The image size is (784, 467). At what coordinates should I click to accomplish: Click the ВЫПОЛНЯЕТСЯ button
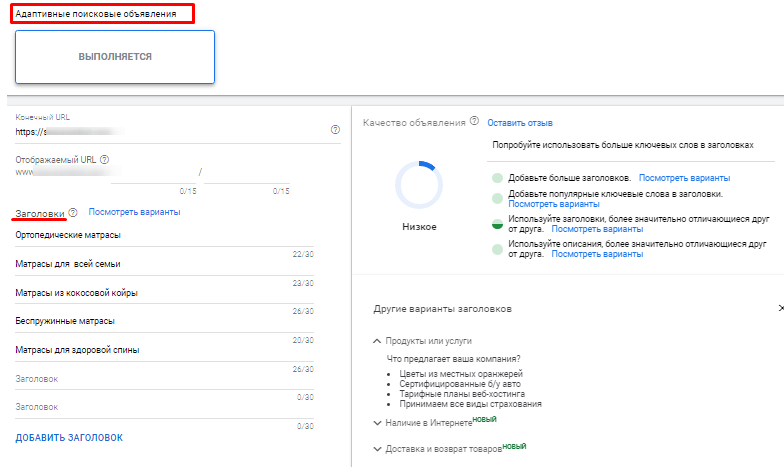coord(115,57)
